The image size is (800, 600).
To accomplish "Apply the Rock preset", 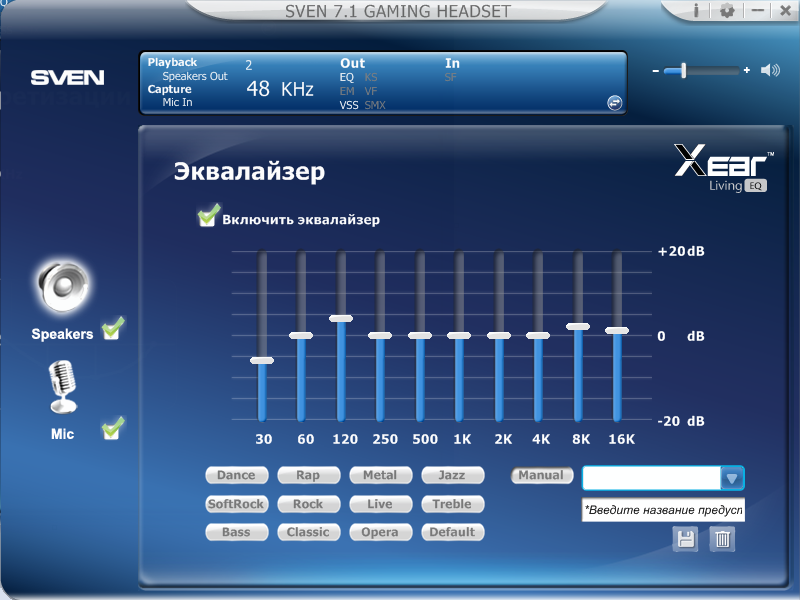I will tap(309, 504).
